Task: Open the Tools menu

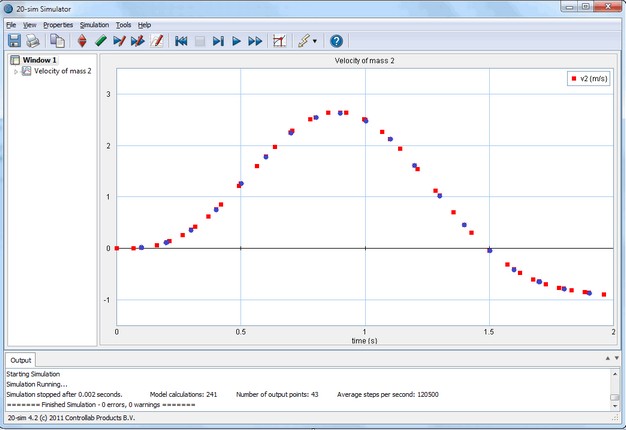Action: click(123, 24)
